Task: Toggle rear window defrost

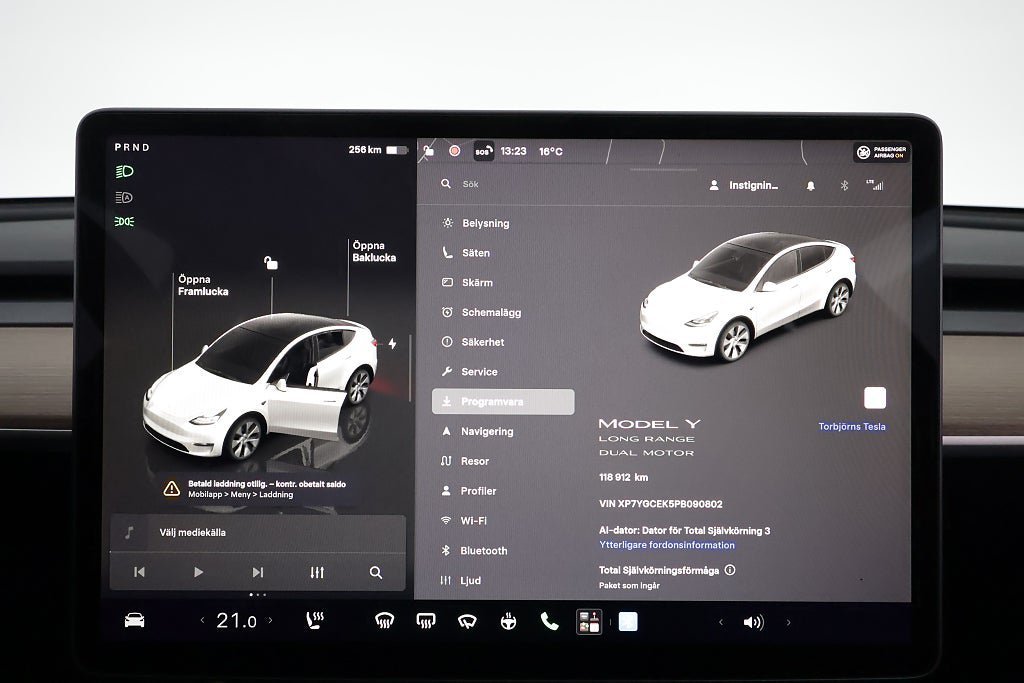Action: [x=426, y=621]
